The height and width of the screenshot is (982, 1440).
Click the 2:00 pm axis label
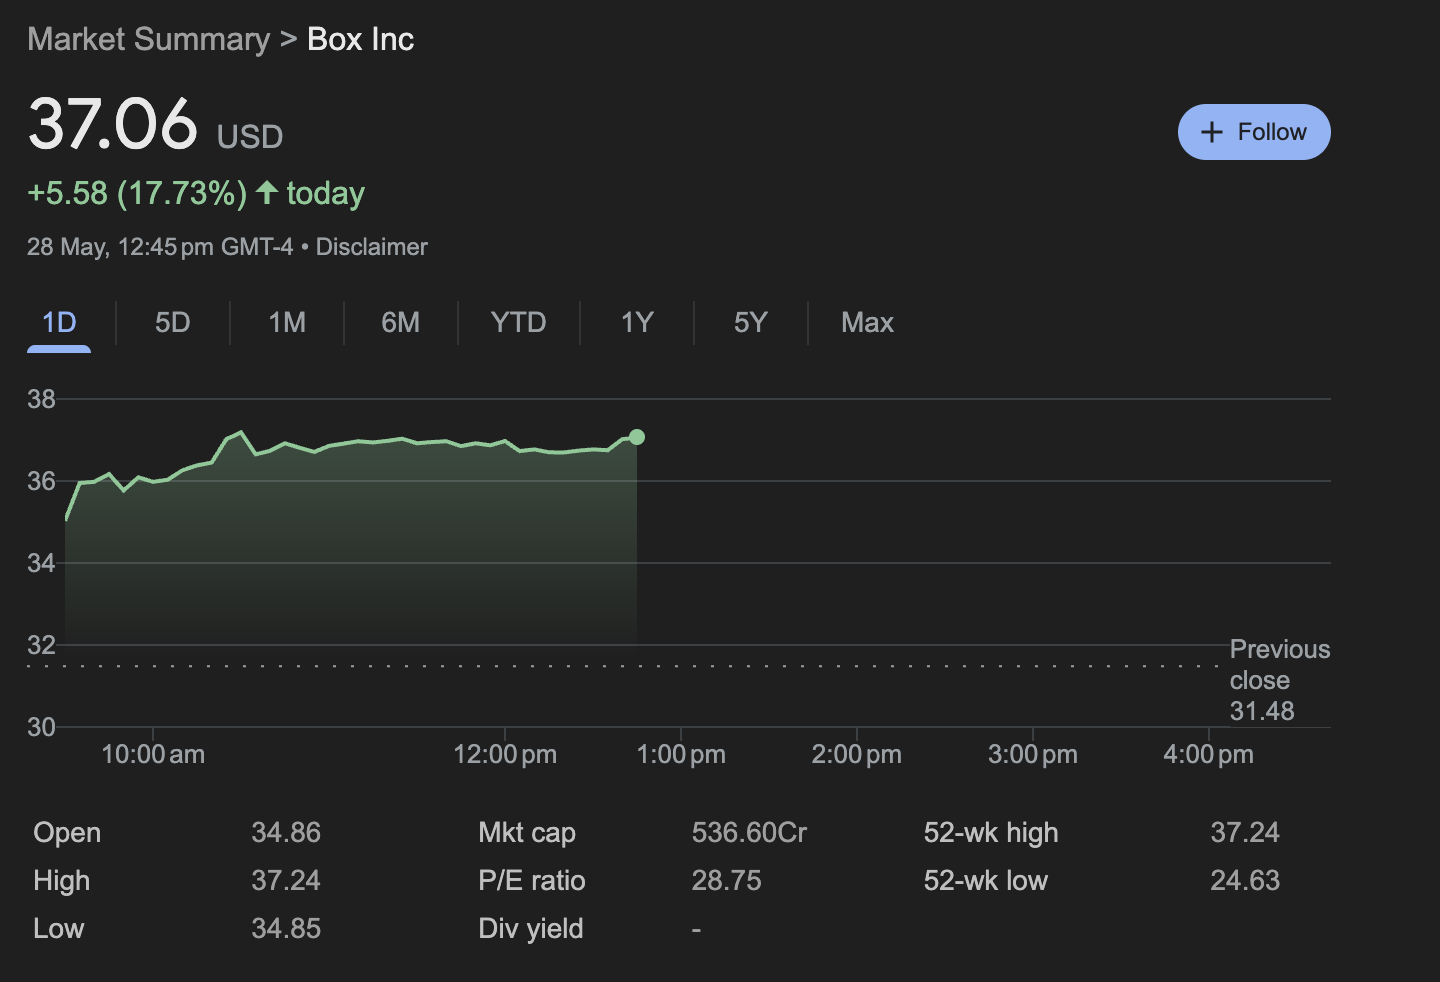857,755
